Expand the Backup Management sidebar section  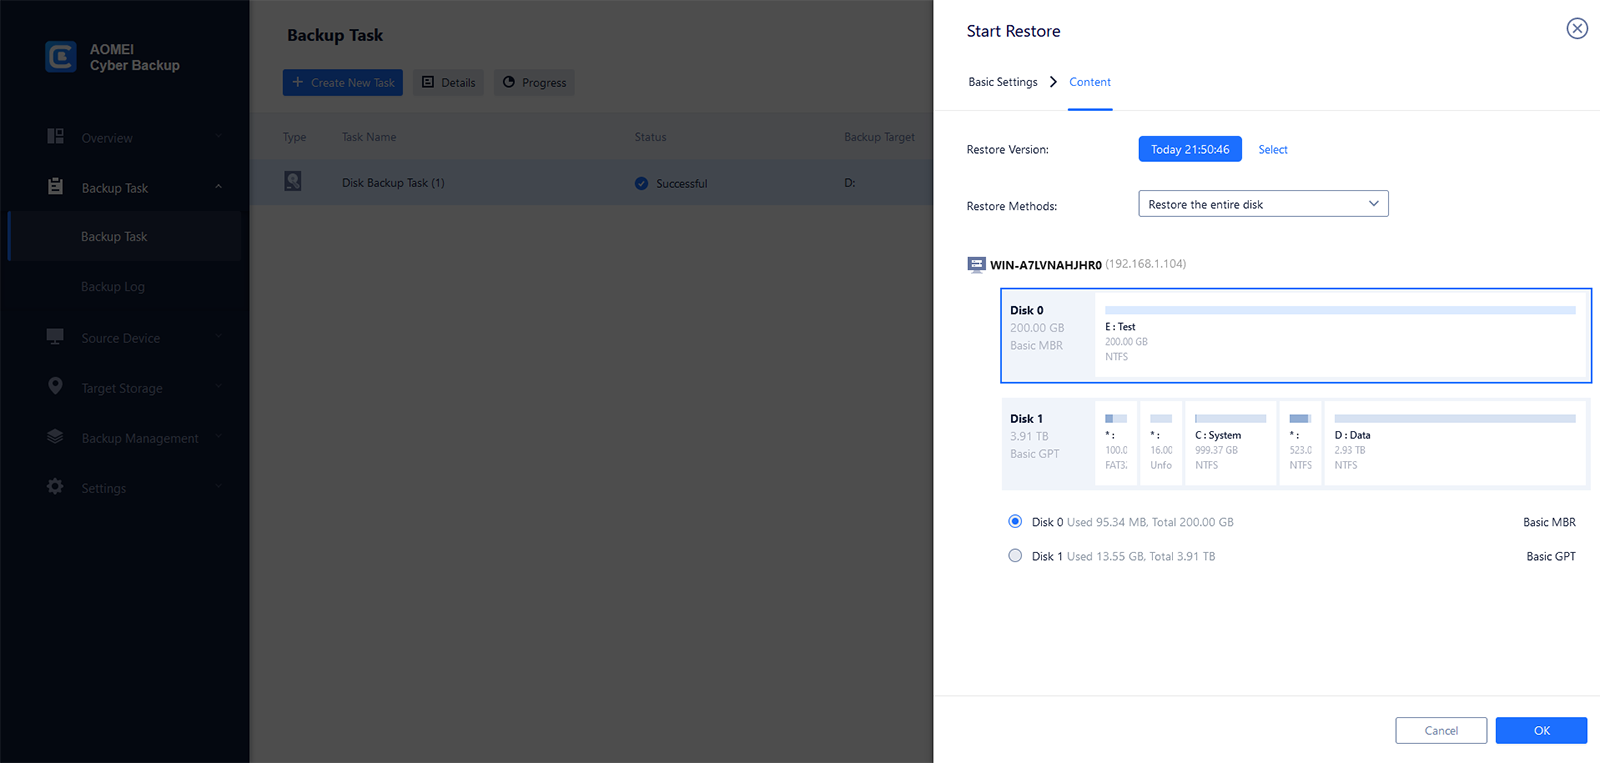tap(219, 437)
